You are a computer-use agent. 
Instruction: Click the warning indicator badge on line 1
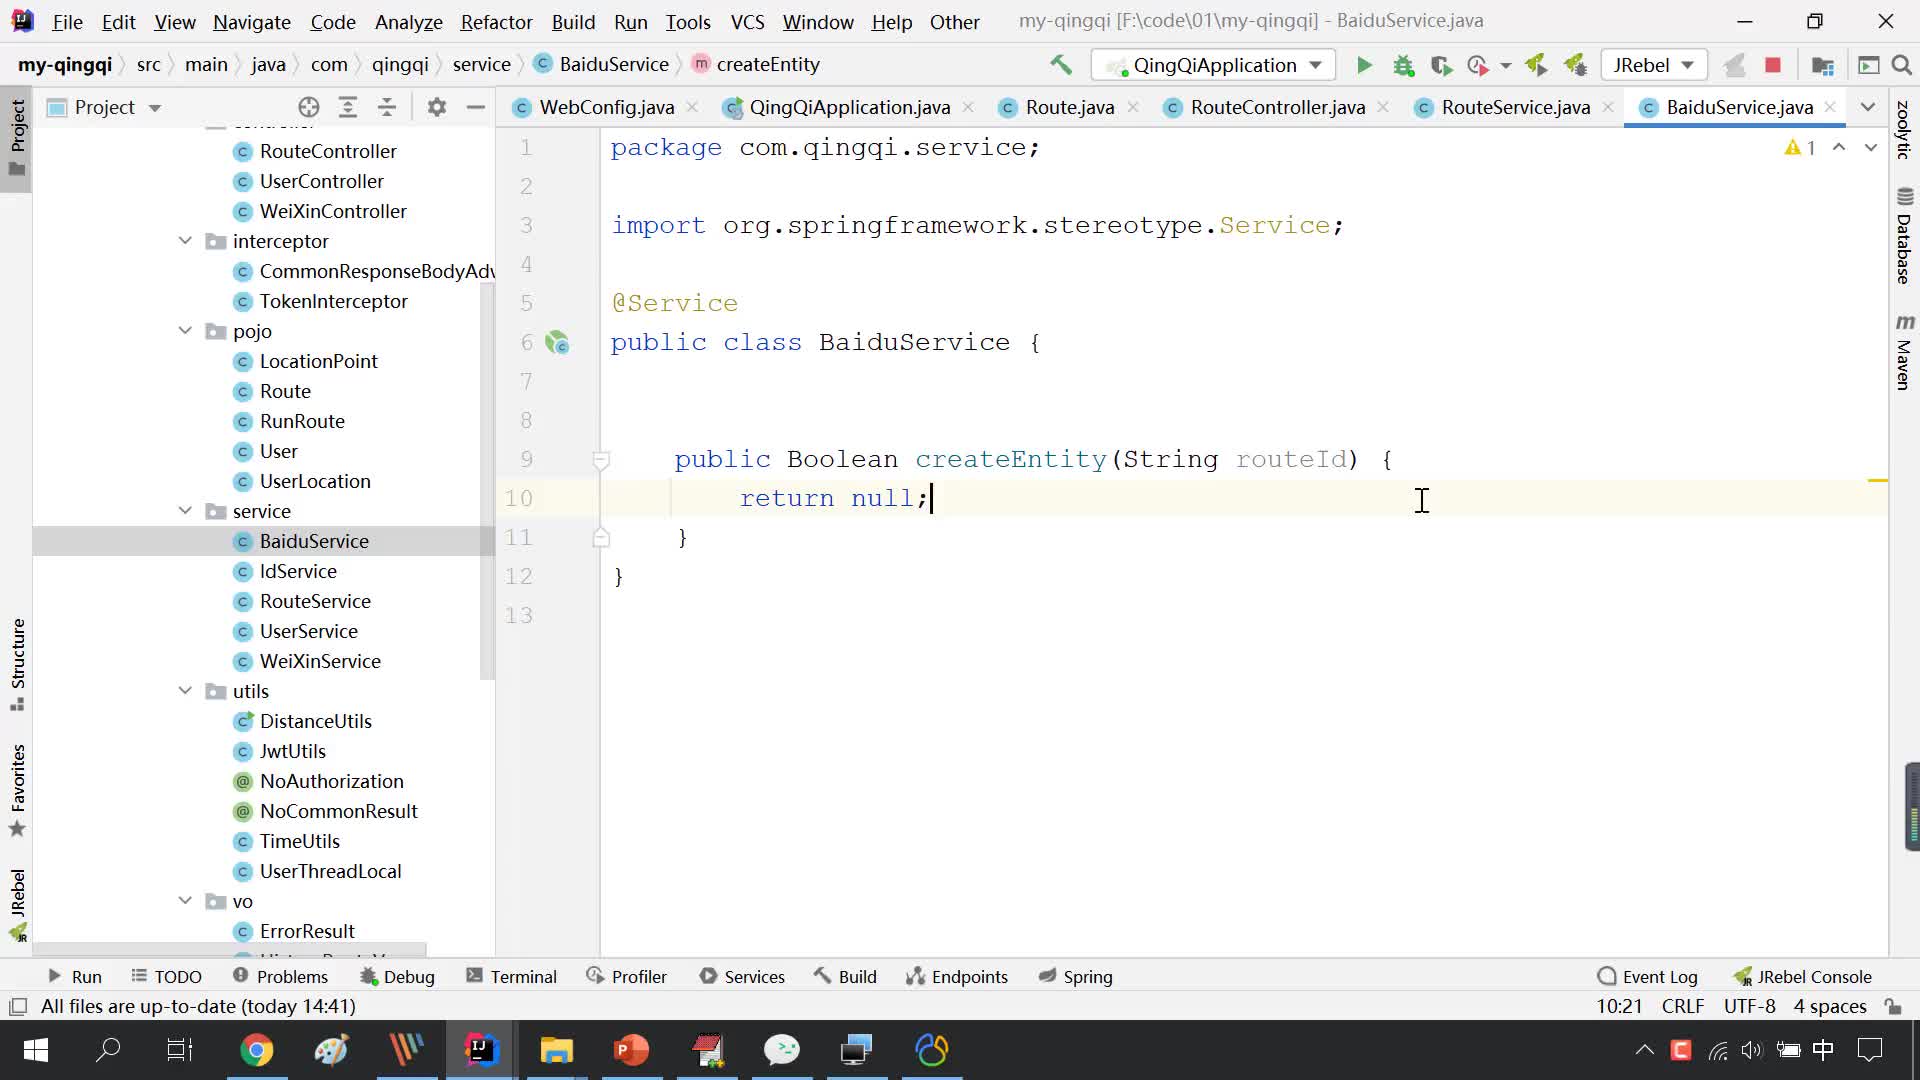pos(1800,146)
